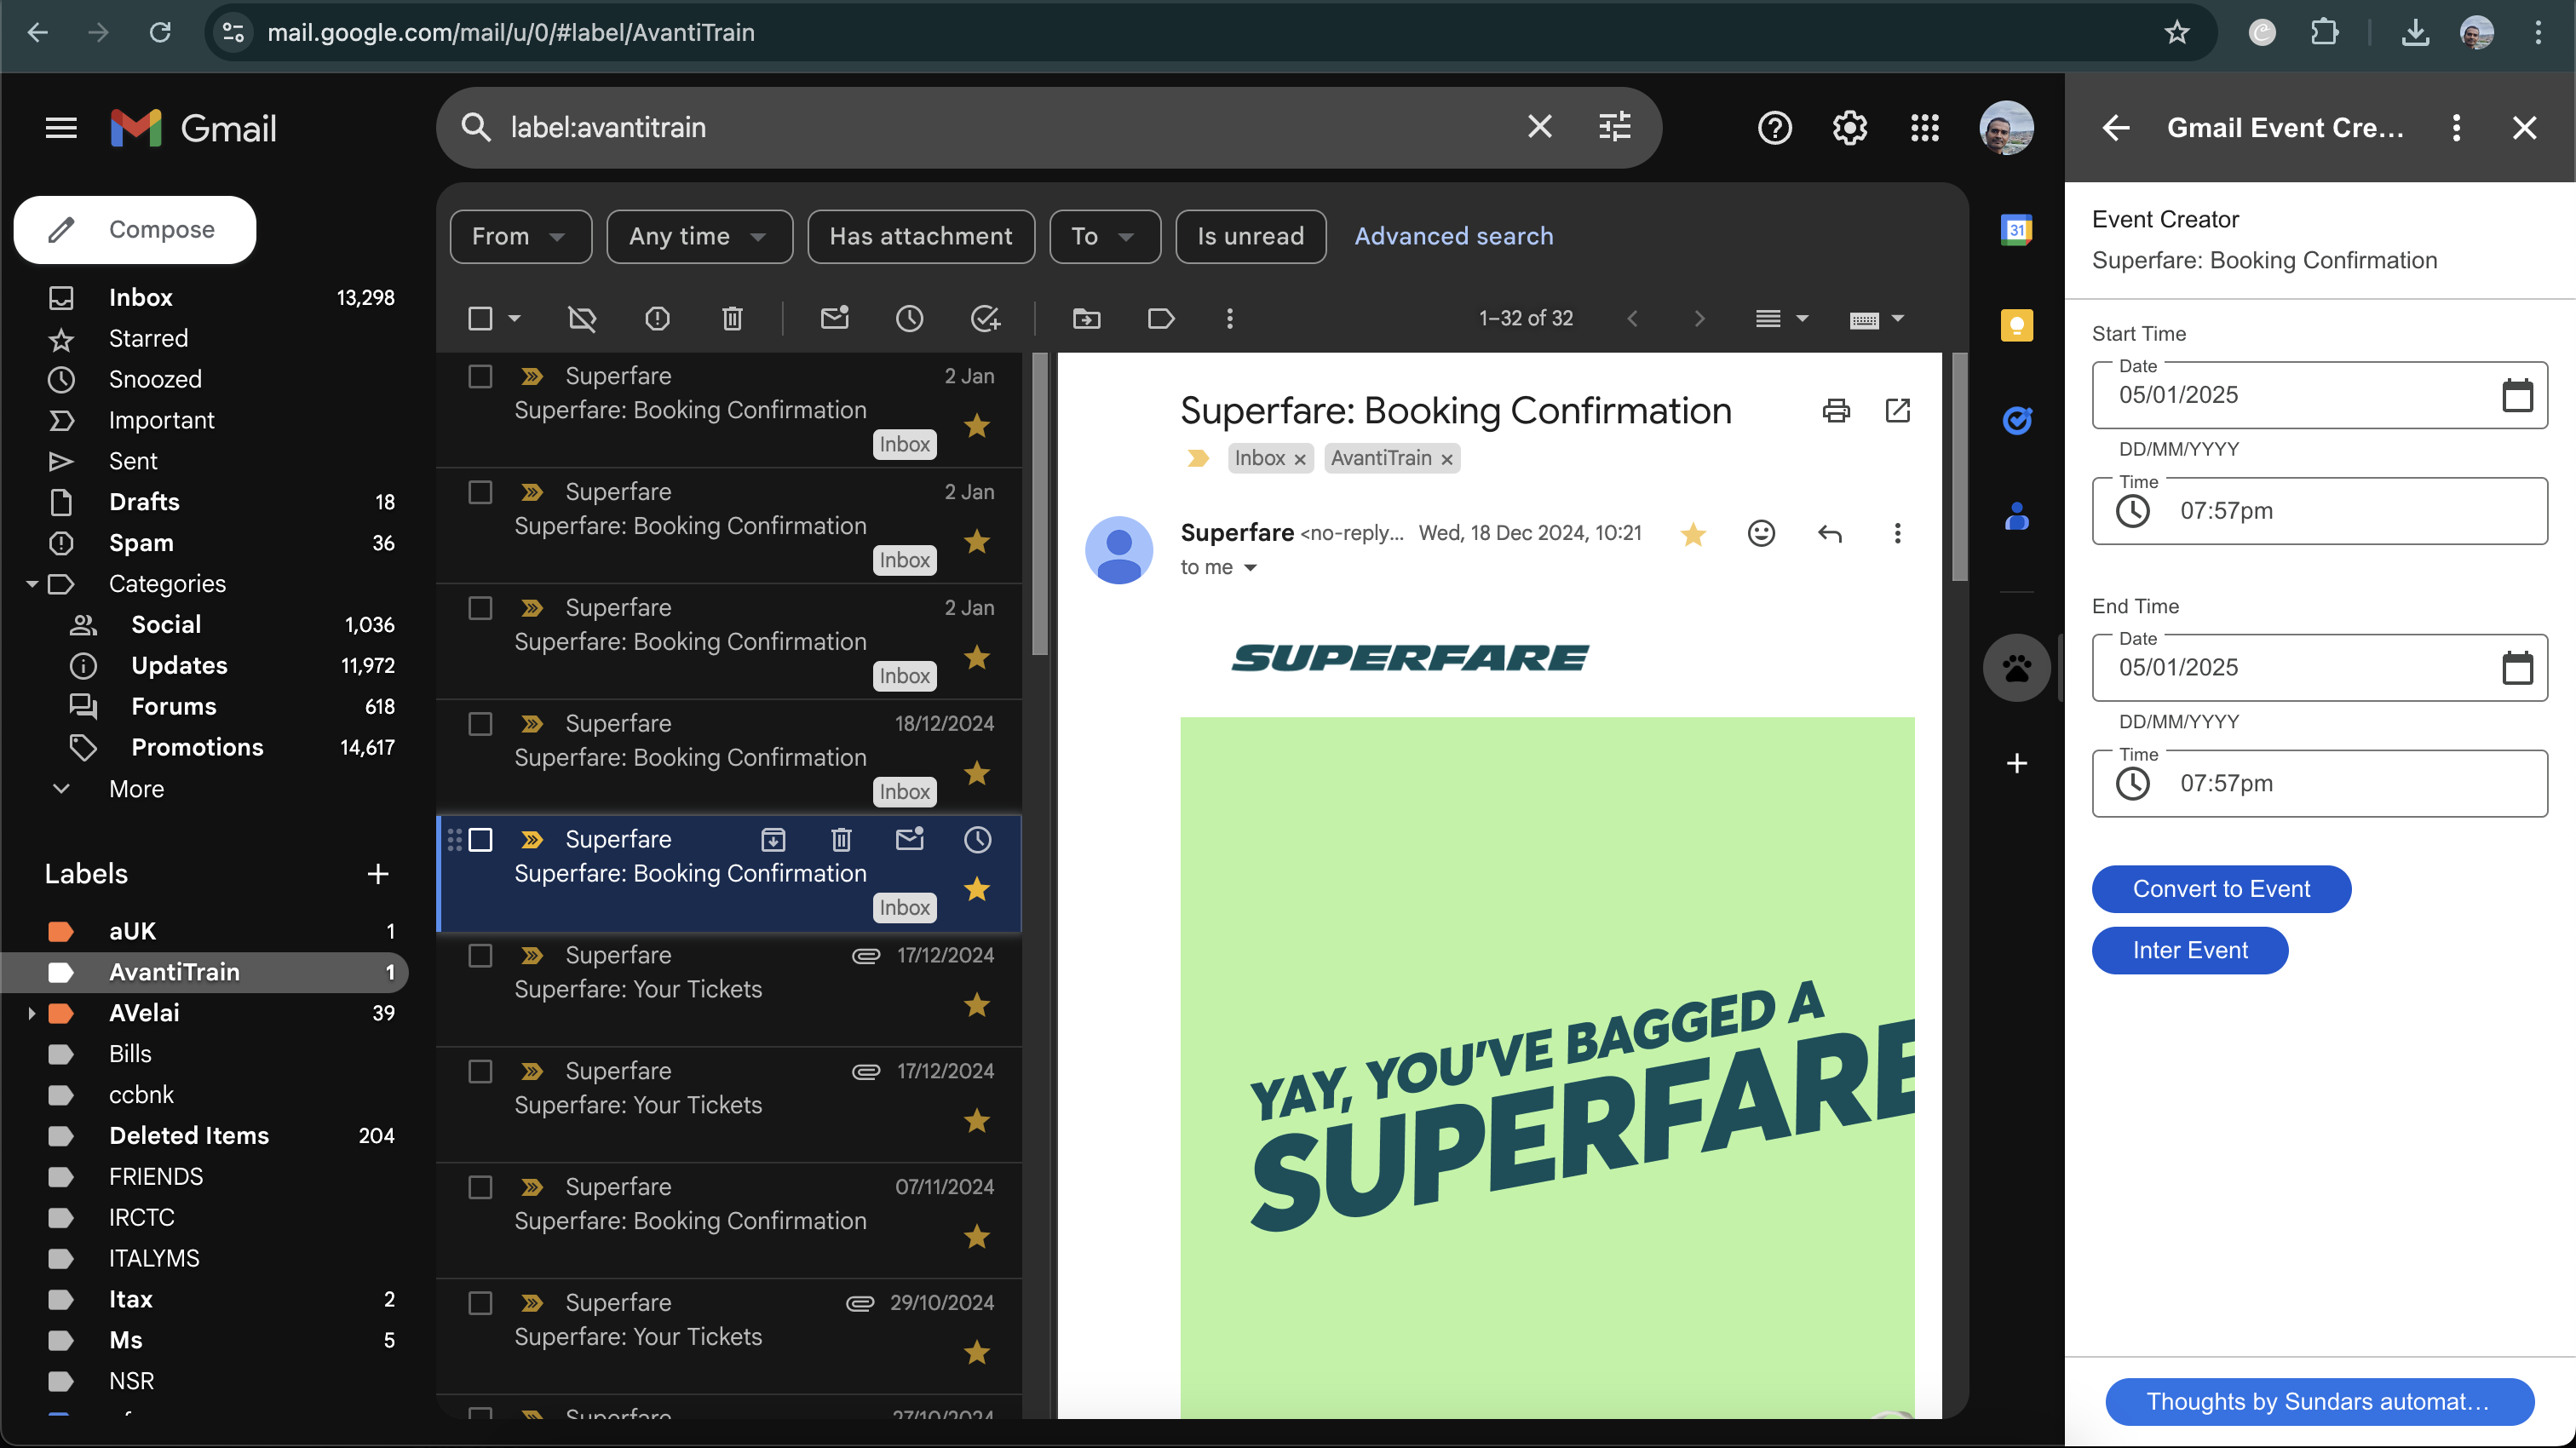This screenshot has width=2576, height=1448.
Task: Open the Starred folder in sidebar
Action: pos(148,338)
